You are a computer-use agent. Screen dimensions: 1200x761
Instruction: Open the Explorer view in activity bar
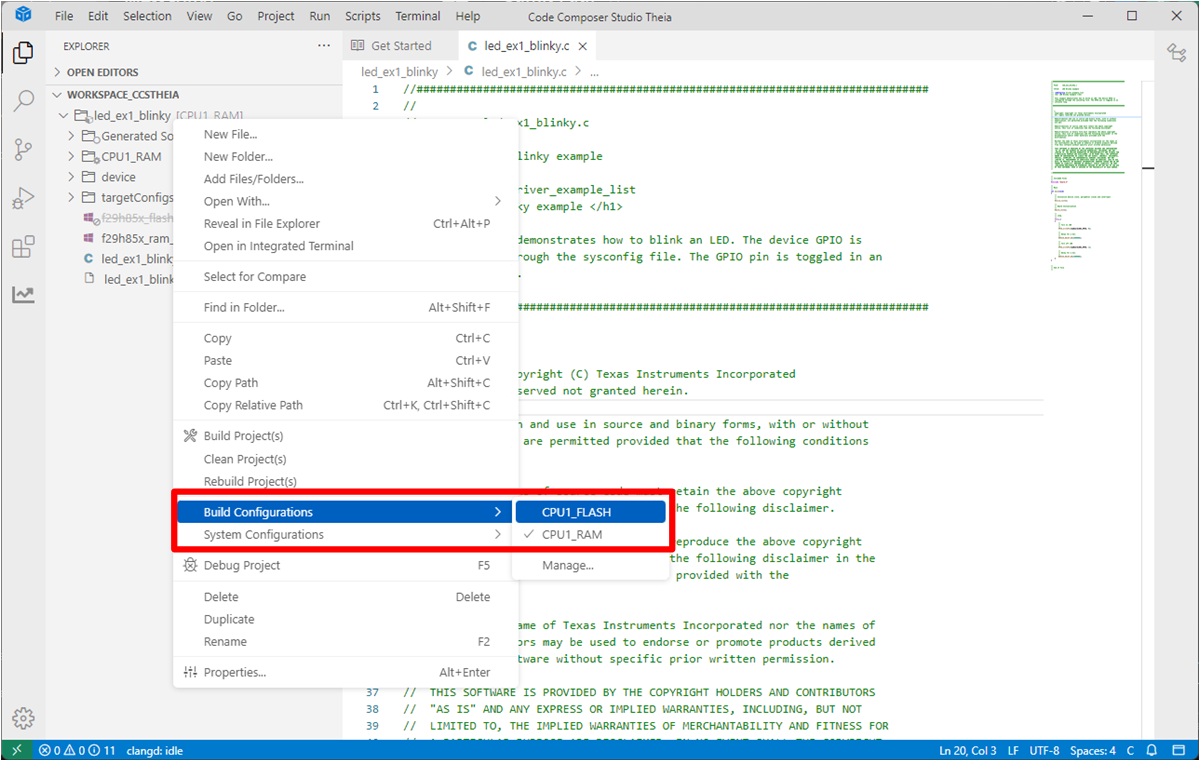coord(23,53)
